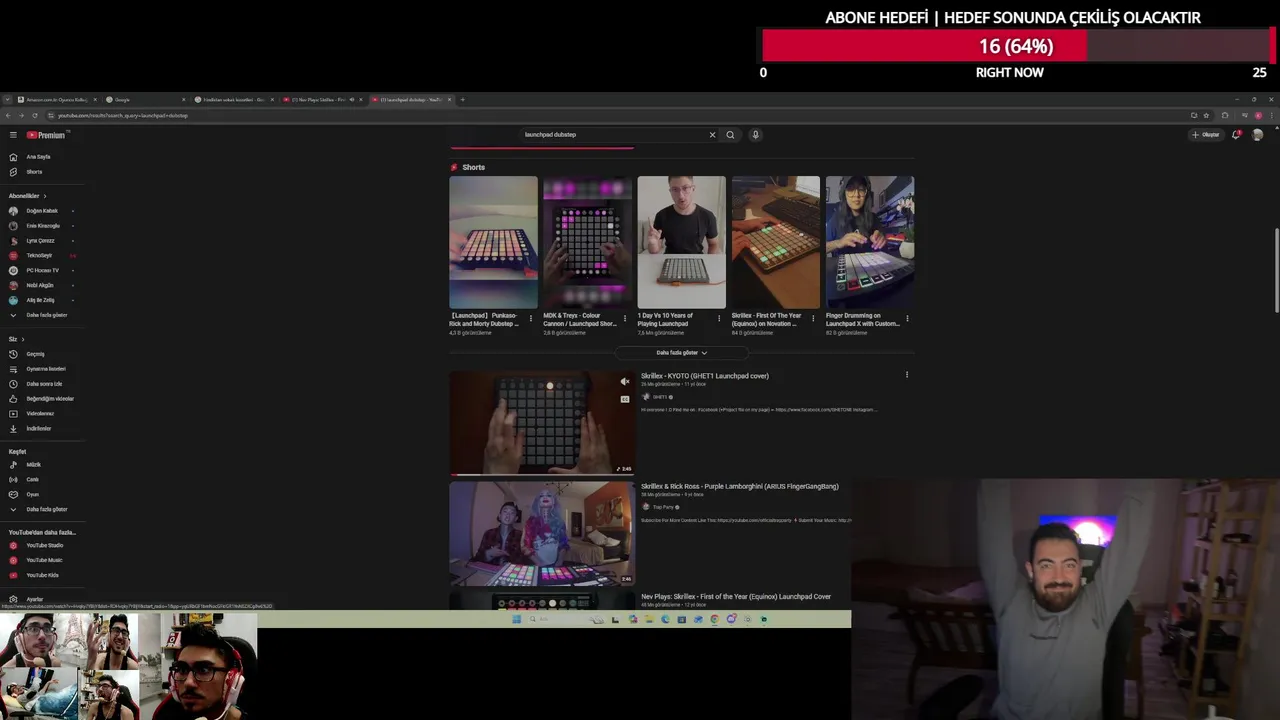Viewport: 1280px width, 720px height.
Task: Open options for 1 Day Vs 10 Years short
Action: (x=719, y=319)
